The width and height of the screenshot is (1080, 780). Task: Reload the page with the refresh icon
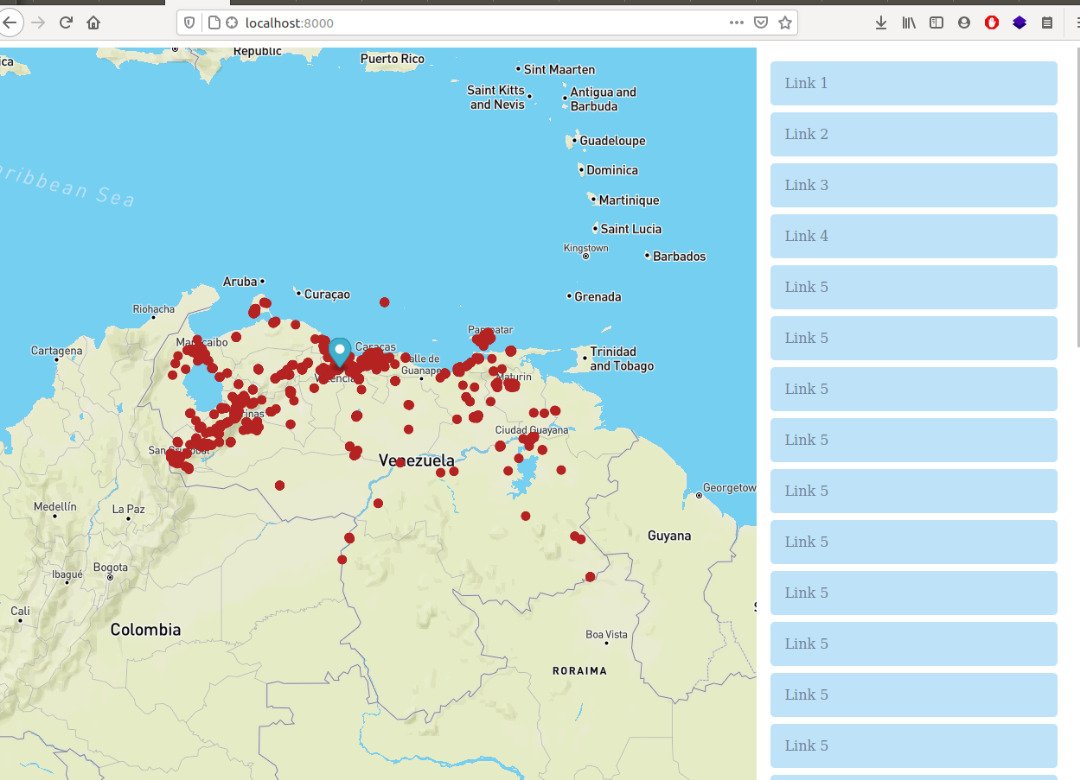click(x=66, y=23)
